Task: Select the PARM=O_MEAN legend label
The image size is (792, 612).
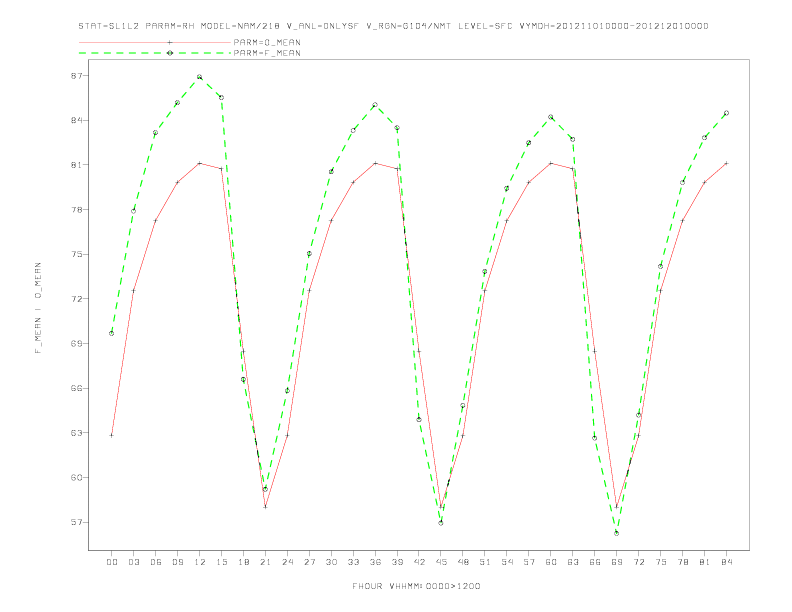Action: point(267,42)
